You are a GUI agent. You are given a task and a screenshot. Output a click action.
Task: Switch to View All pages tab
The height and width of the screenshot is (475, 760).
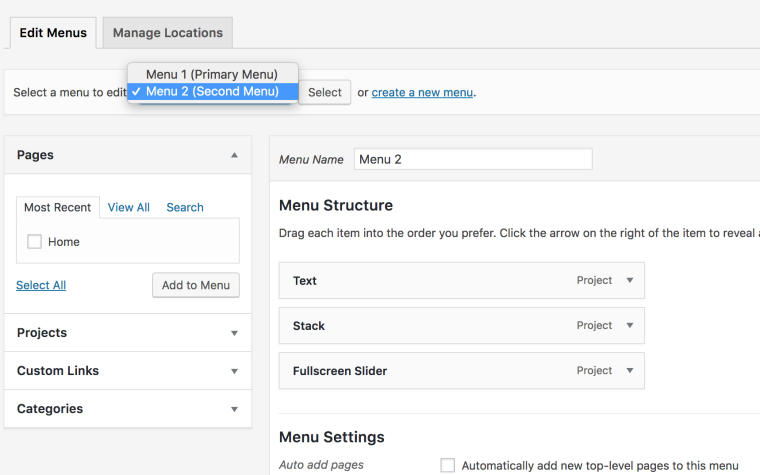[x=129, y=208]
